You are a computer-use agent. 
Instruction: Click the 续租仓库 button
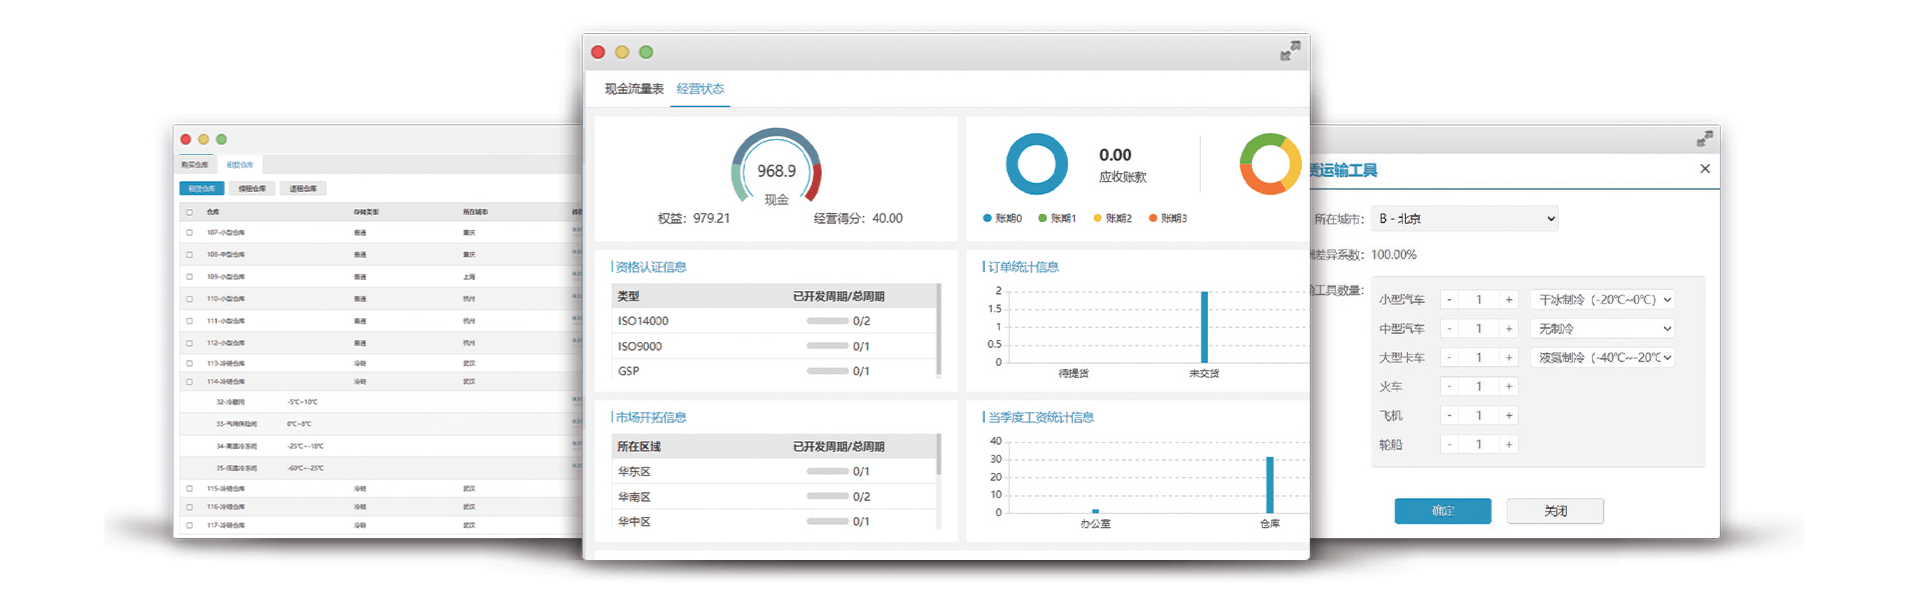252,189
